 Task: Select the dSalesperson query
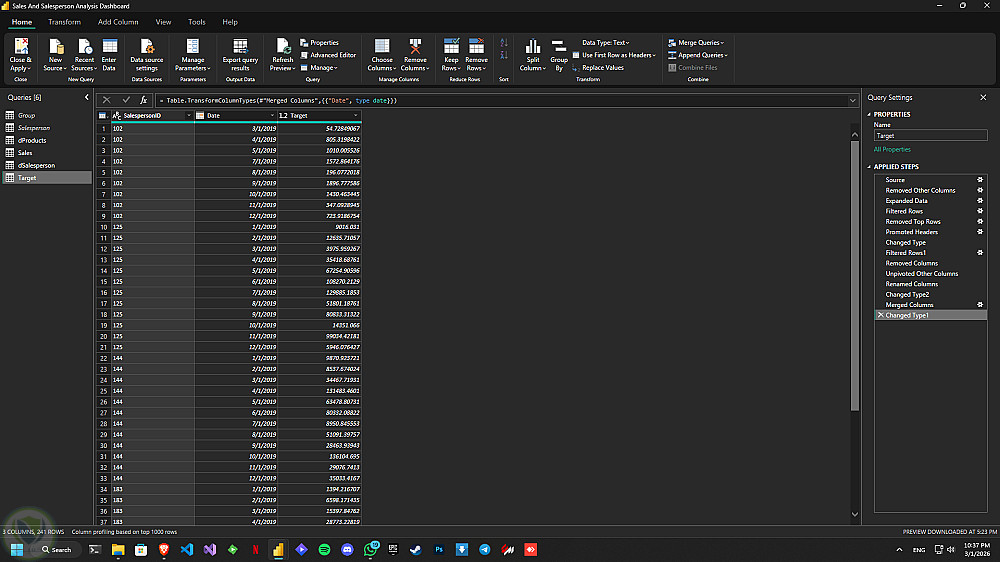click(36, 165)
